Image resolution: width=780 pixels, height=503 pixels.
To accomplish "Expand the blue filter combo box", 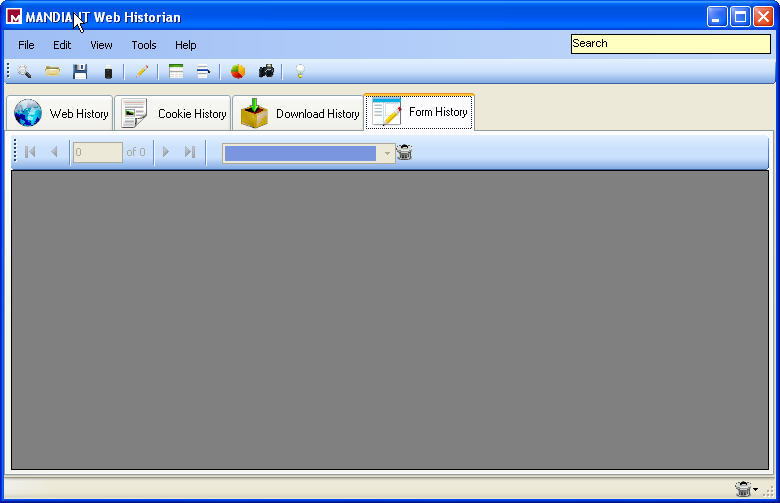I will (387, 153).
